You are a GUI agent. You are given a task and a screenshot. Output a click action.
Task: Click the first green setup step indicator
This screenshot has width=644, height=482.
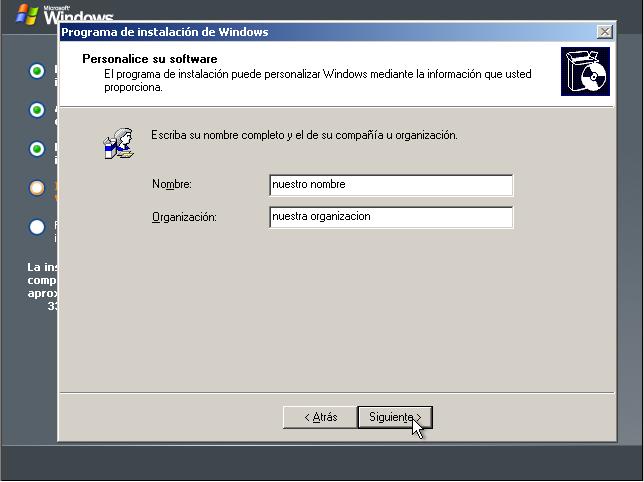37,71
